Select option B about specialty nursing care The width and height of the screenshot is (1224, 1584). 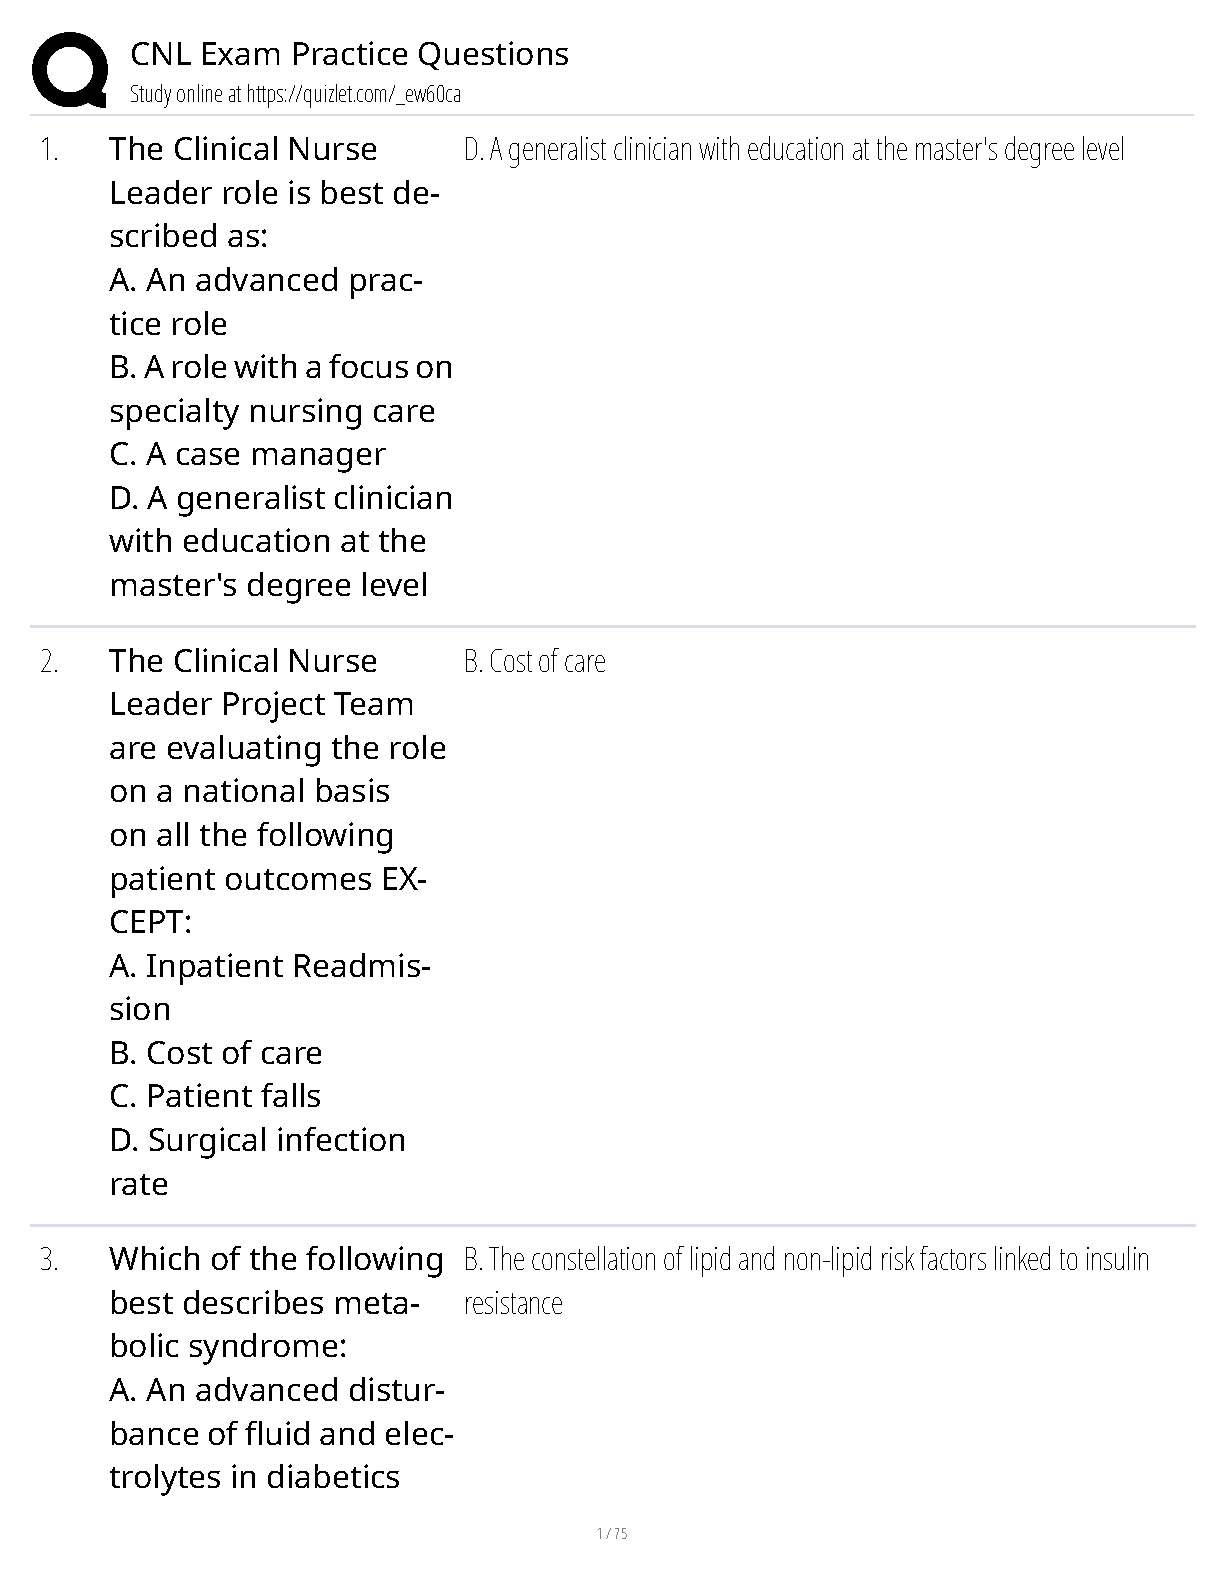click(281, 389)
